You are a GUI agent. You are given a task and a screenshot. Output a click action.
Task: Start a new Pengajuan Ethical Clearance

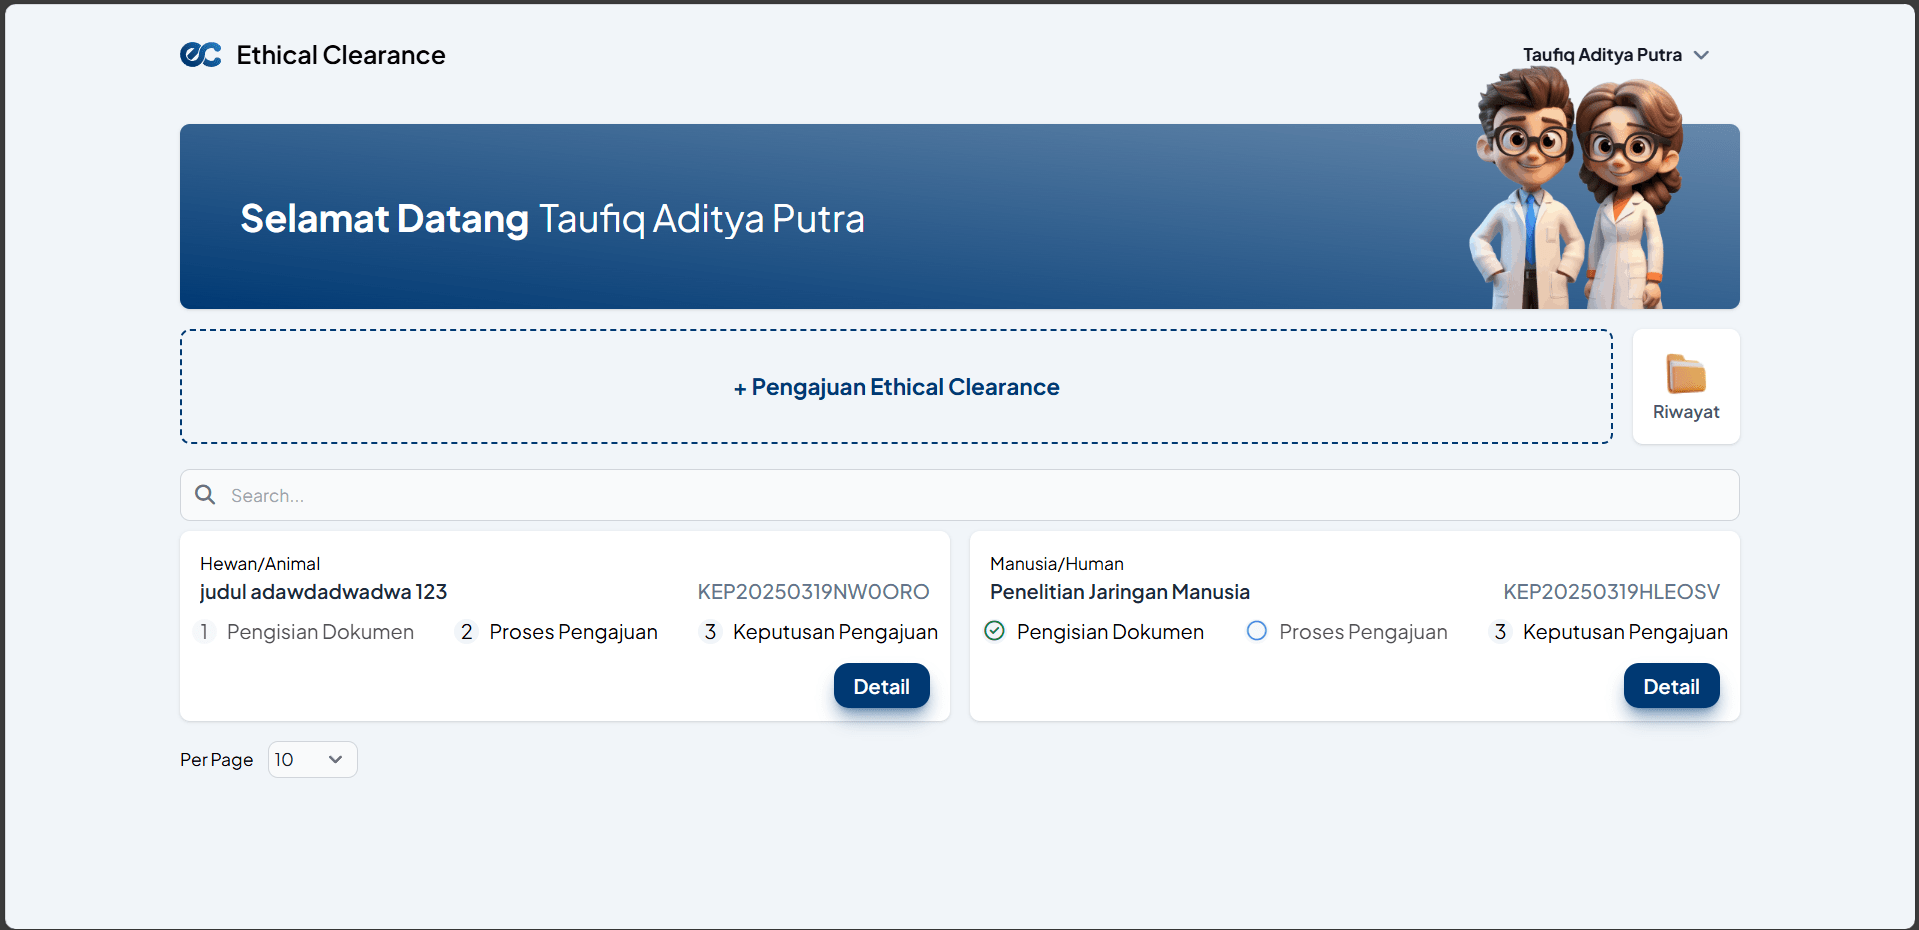896,387
